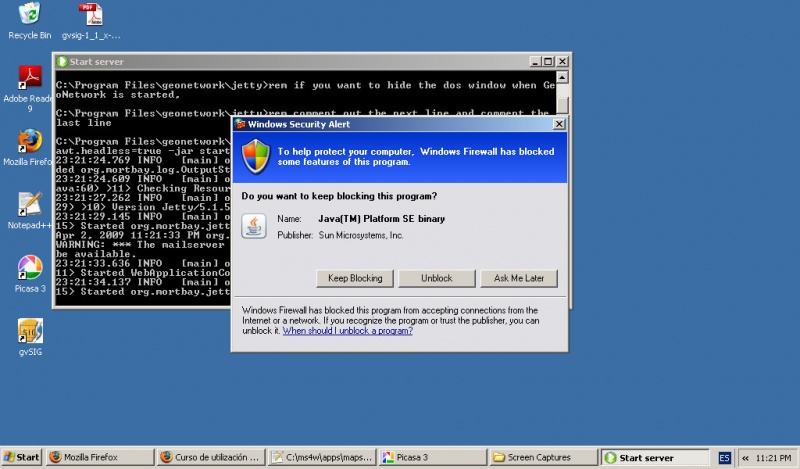Click the Unblock button
Image resolution: width=800 pixels, height=469 pixels.
(436, 278)
